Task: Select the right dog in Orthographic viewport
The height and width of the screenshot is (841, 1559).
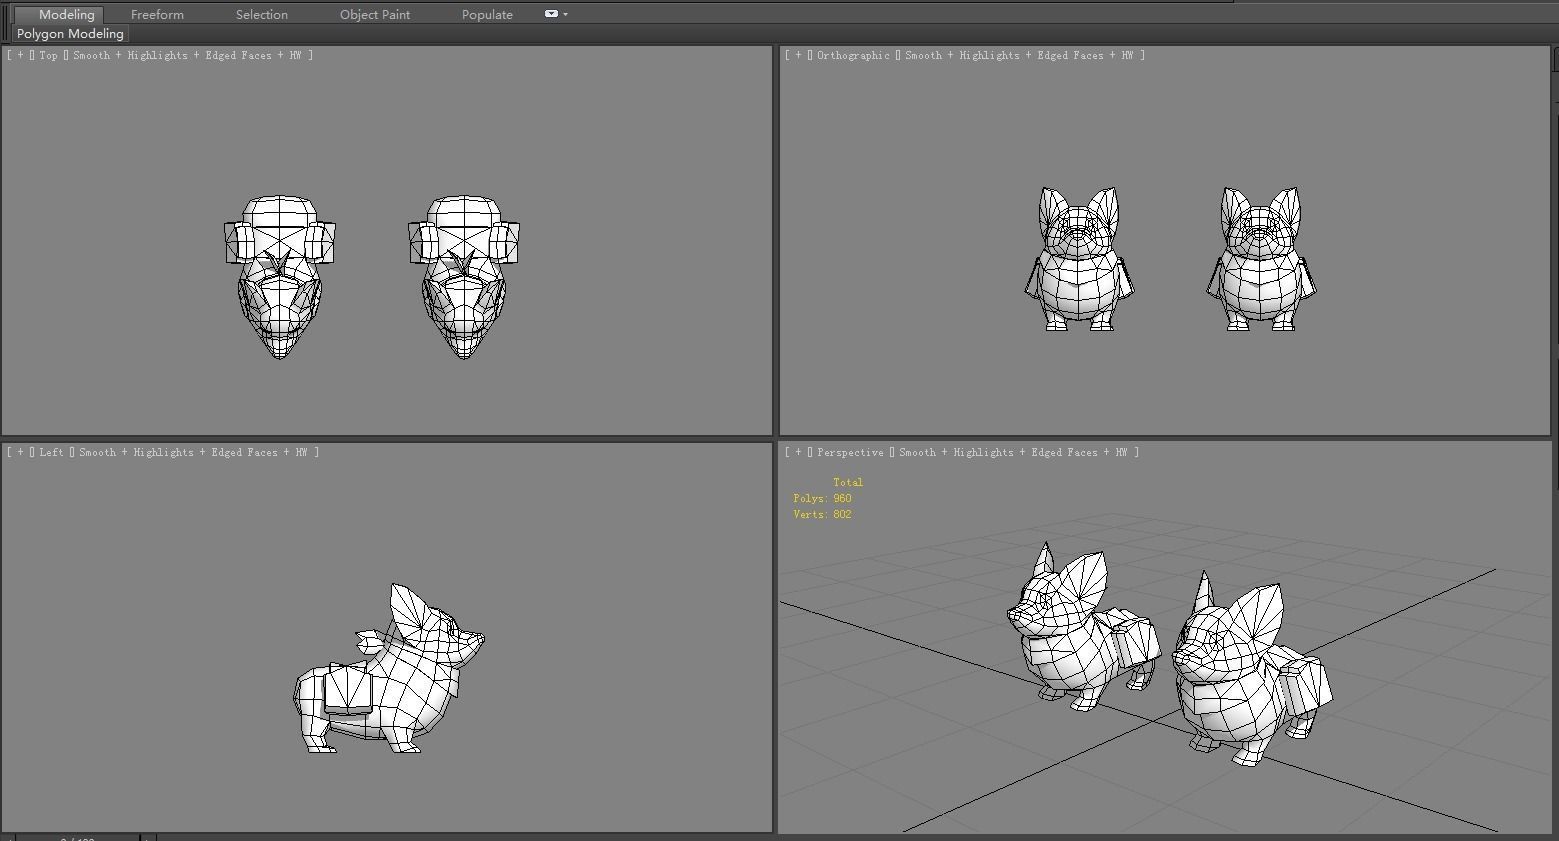Action: click(x=1261, y=258)
